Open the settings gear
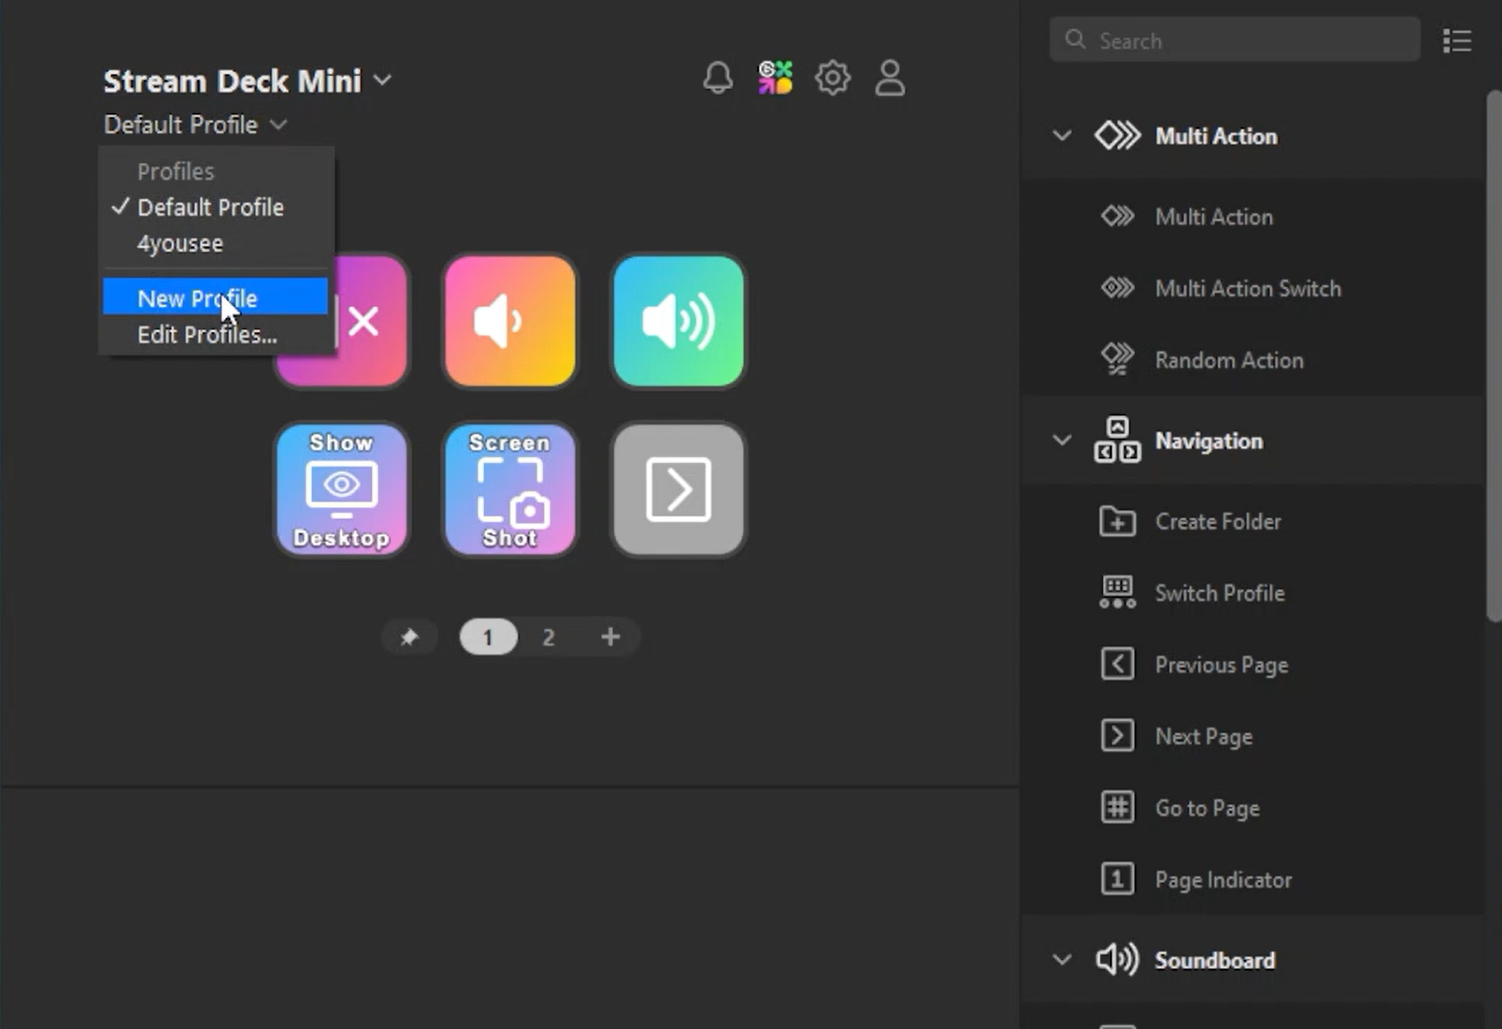This screenshot has width=1502, height=1029. [832, 77]
